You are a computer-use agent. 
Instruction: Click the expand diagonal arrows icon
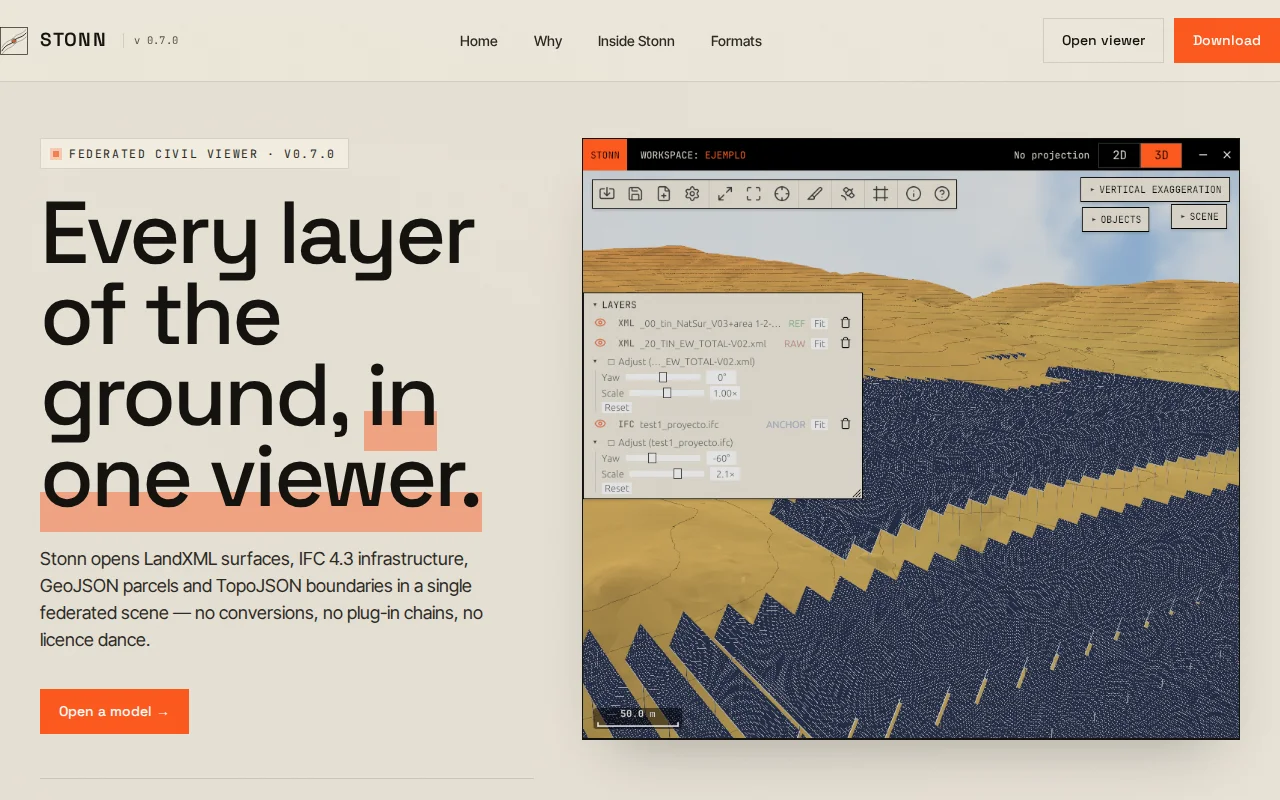pos(725,194)
